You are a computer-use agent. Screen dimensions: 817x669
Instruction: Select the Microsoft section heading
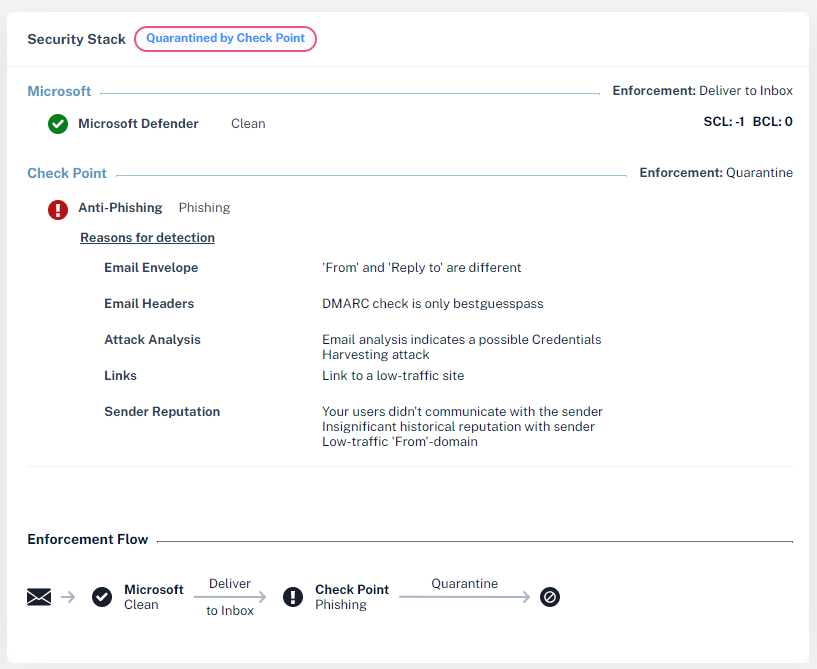(59, 91)
